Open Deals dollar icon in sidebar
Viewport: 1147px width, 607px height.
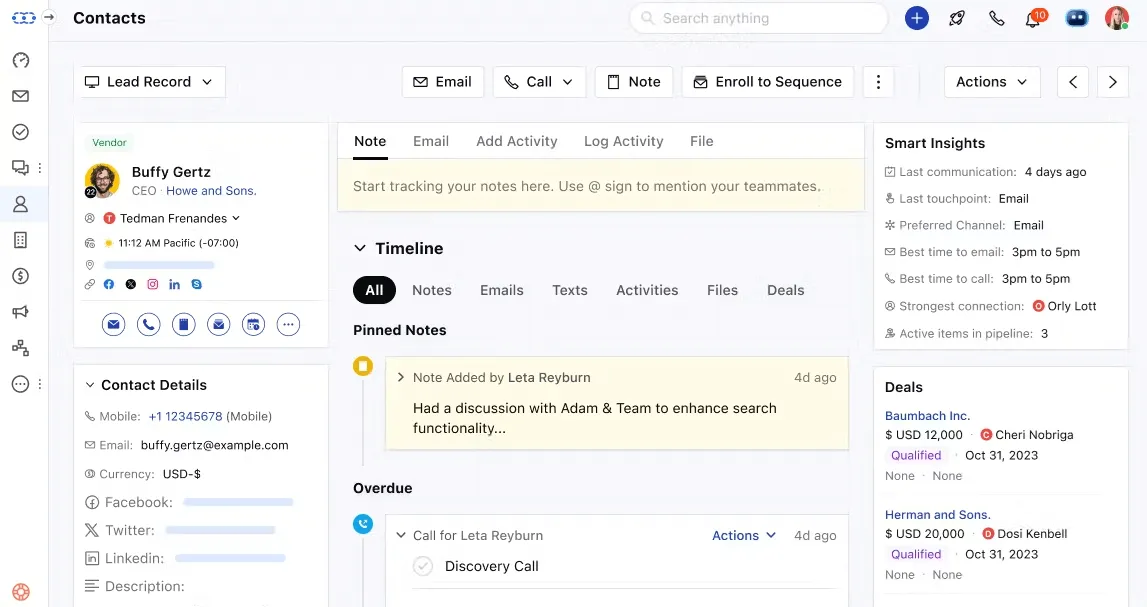click(x=20, y=276)
